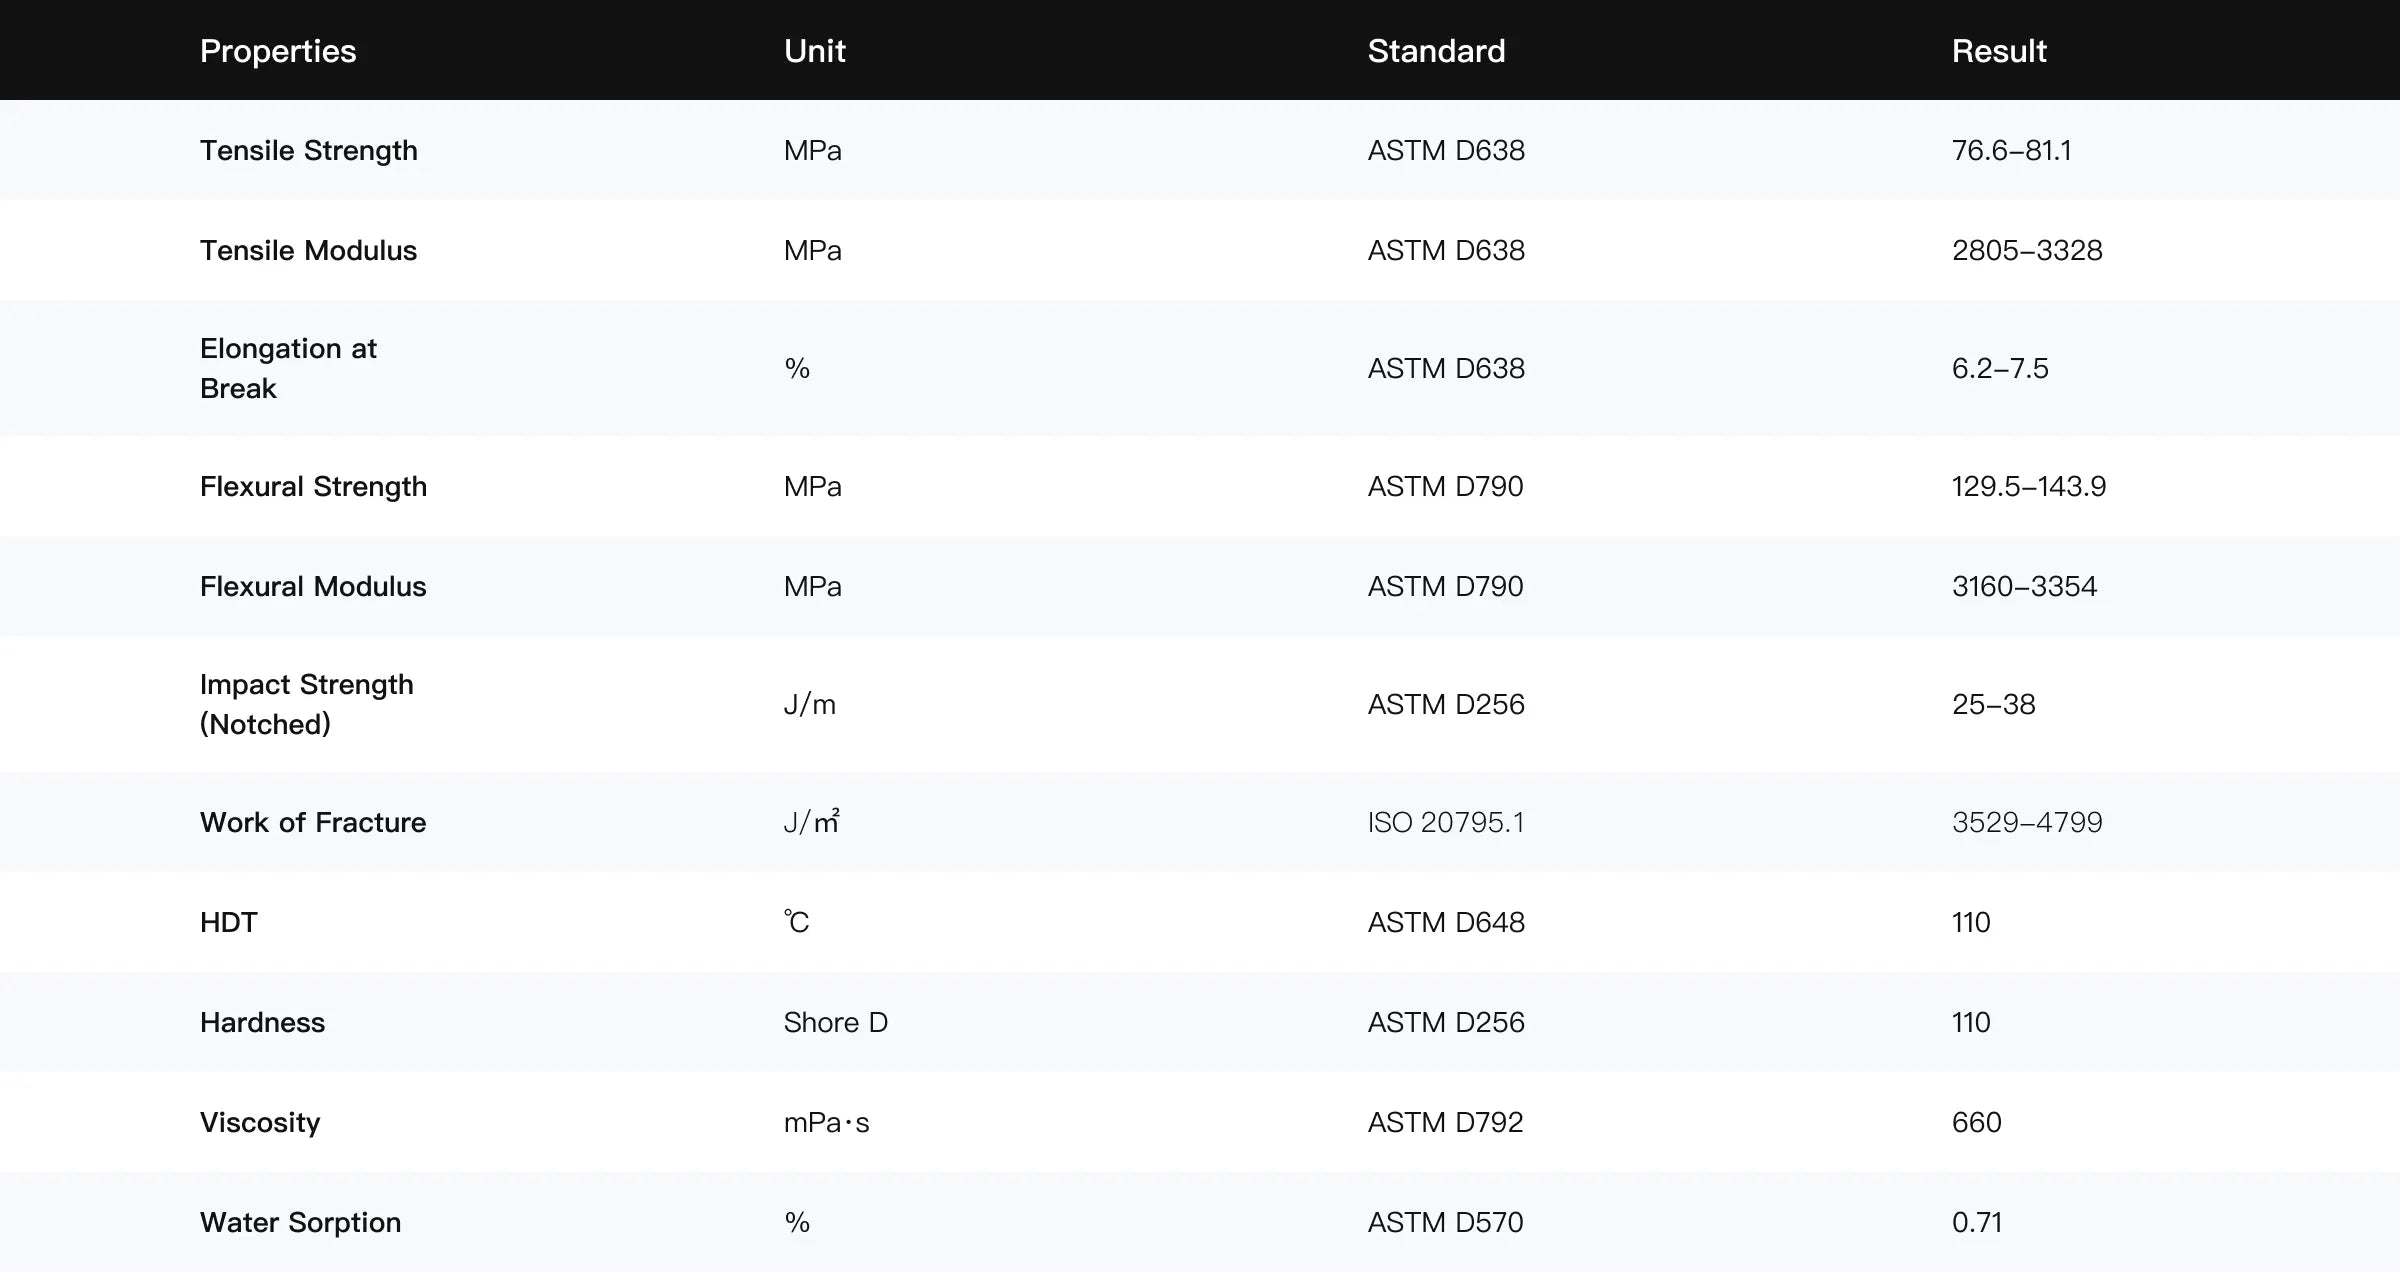Click the ASTM D570 standard cell
The height and width of the screenshot is (1272, 2400).
pos(1445,1222)
